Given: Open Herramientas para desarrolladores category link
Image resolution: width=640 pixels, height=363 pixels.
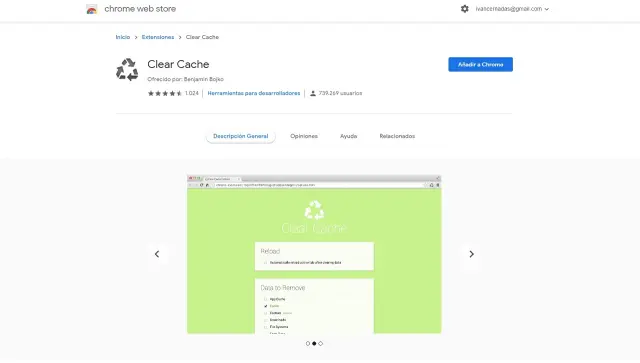Looking at the screenshot, I should [x=253, y=93].
